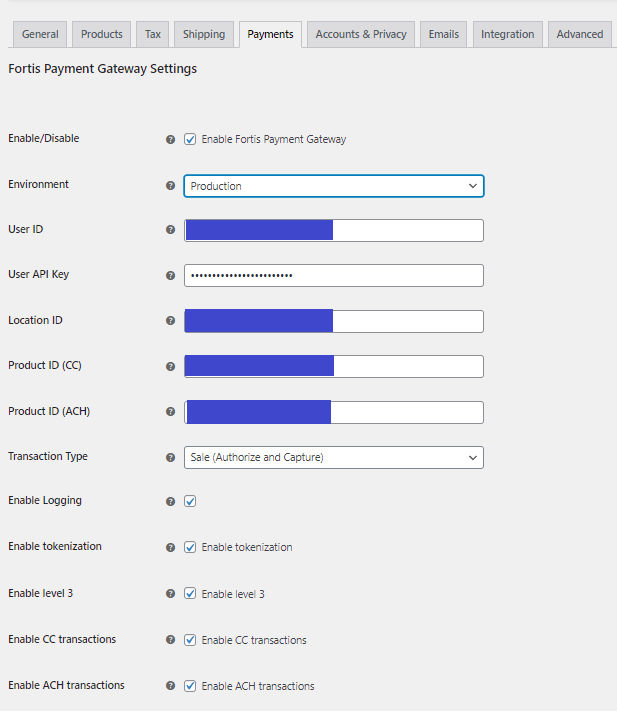
Task: Show help tooltip for Environment
Action: [x=170, y=185]
